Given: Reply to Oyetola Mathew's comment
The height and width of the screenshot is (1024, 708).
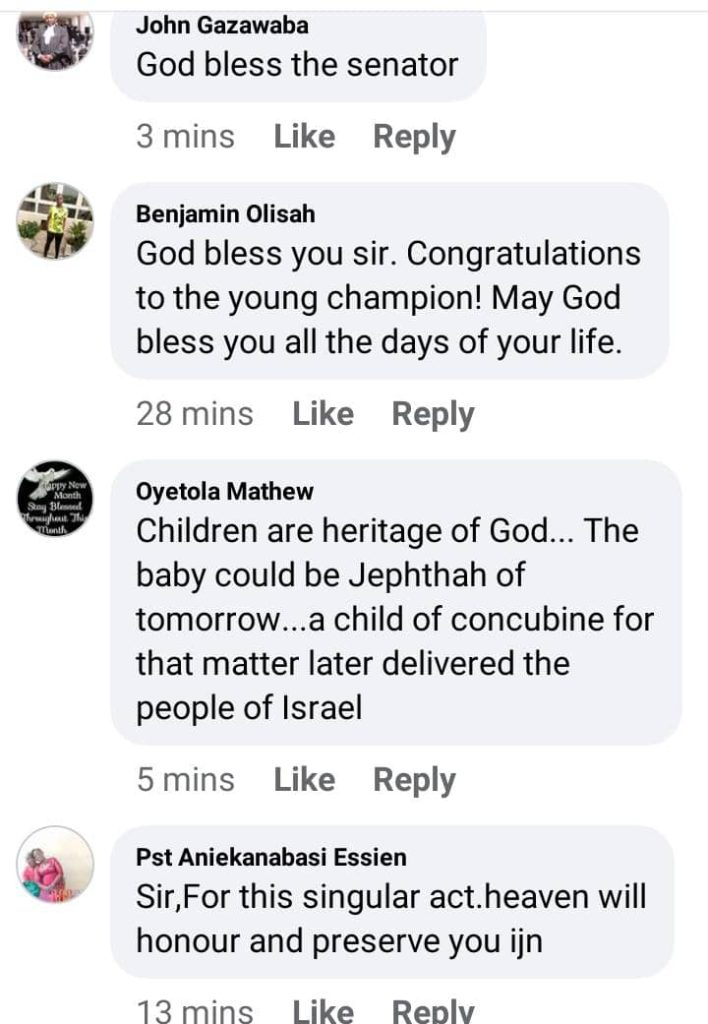Looking at the screenshot, I should click(x=414, y=780).
